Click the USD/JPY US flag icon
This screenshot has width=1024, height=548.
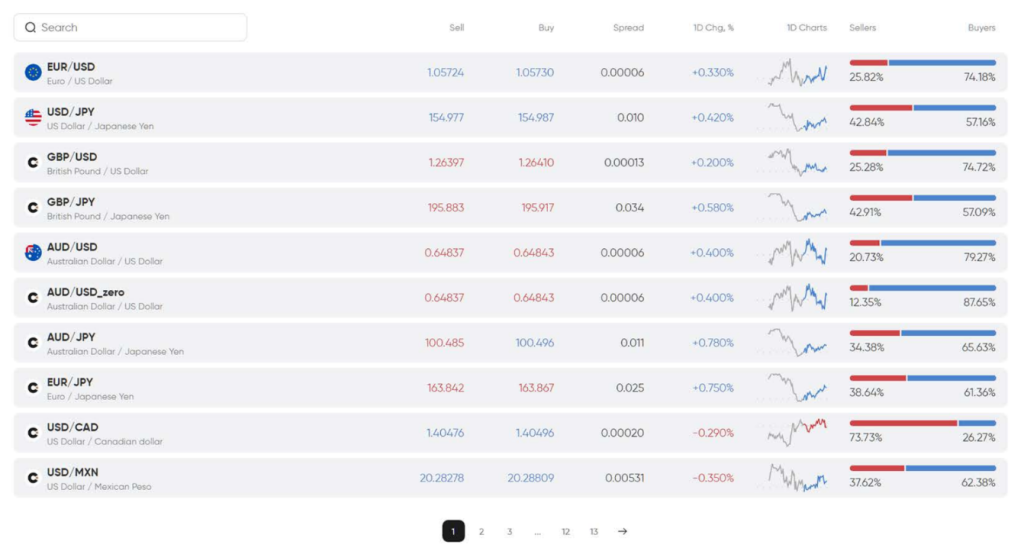tap(33, 117)
